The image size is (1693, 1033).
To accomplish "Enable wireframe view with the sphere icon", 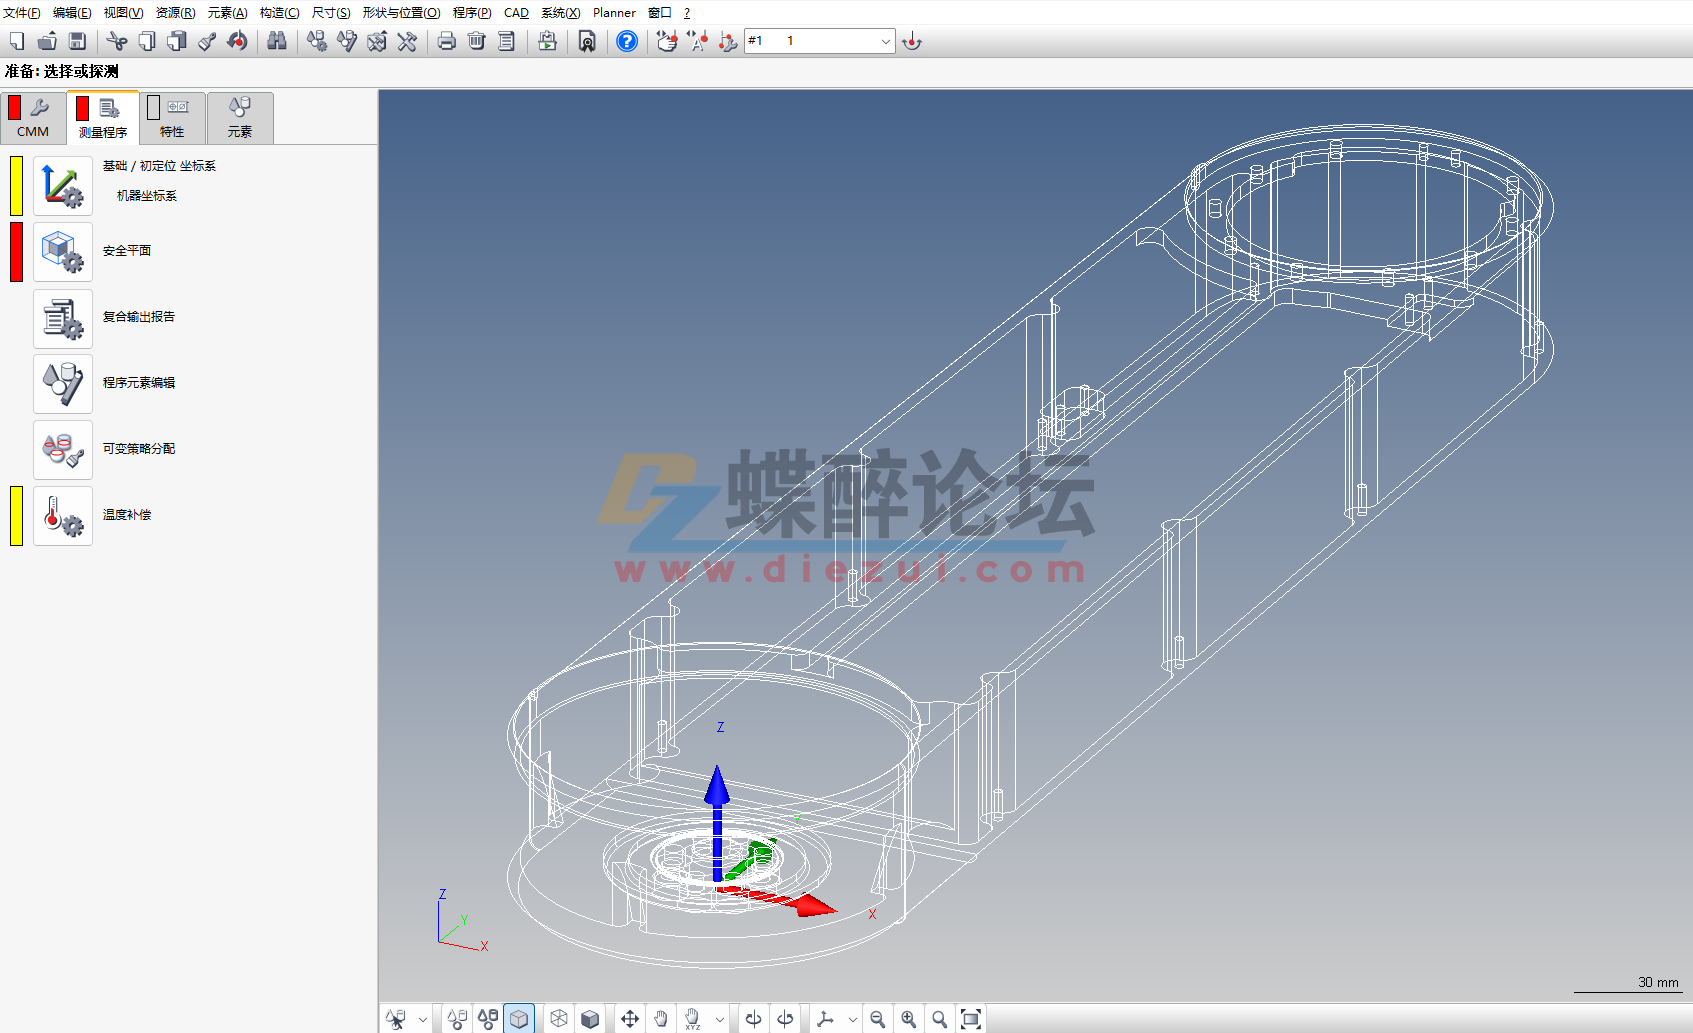I will pos(558,1018).
